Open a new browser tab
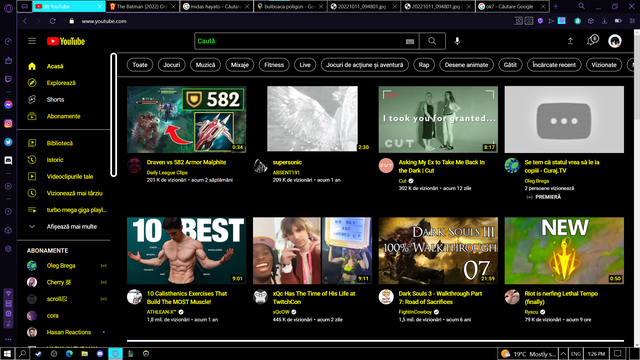Viewport: 640px width, 360px height. pos(556,6)
